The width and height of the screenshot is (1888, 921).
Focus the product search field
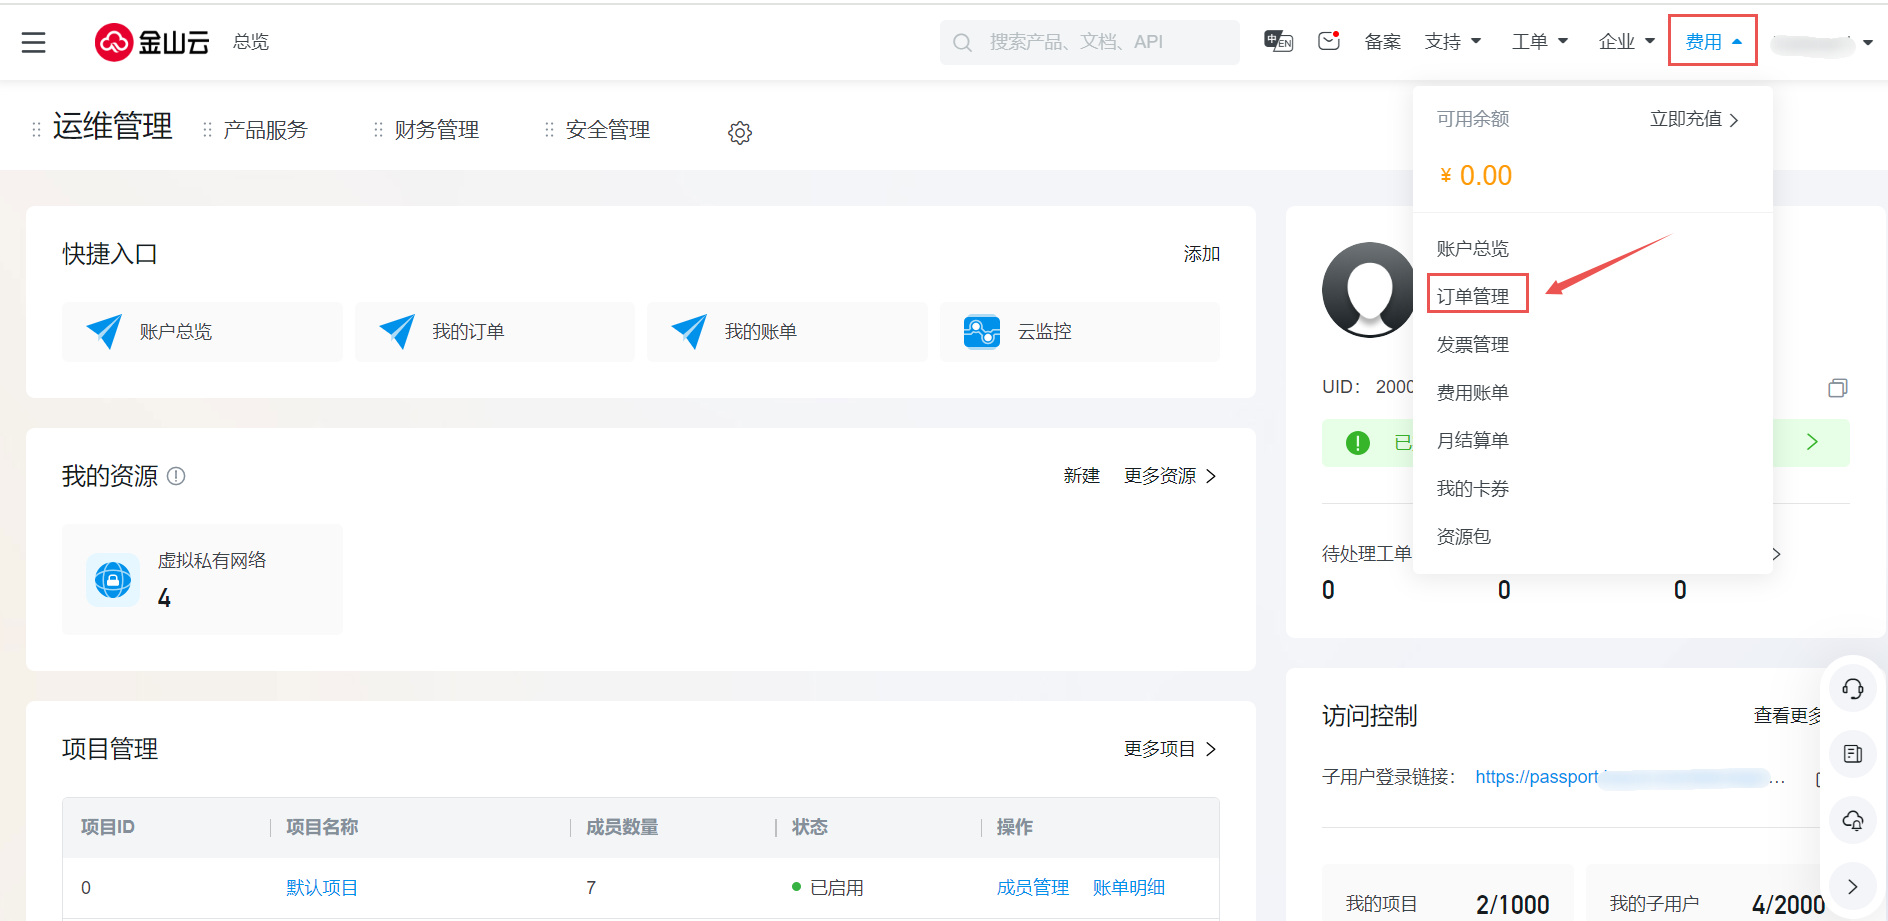(x=1090, y=42)
